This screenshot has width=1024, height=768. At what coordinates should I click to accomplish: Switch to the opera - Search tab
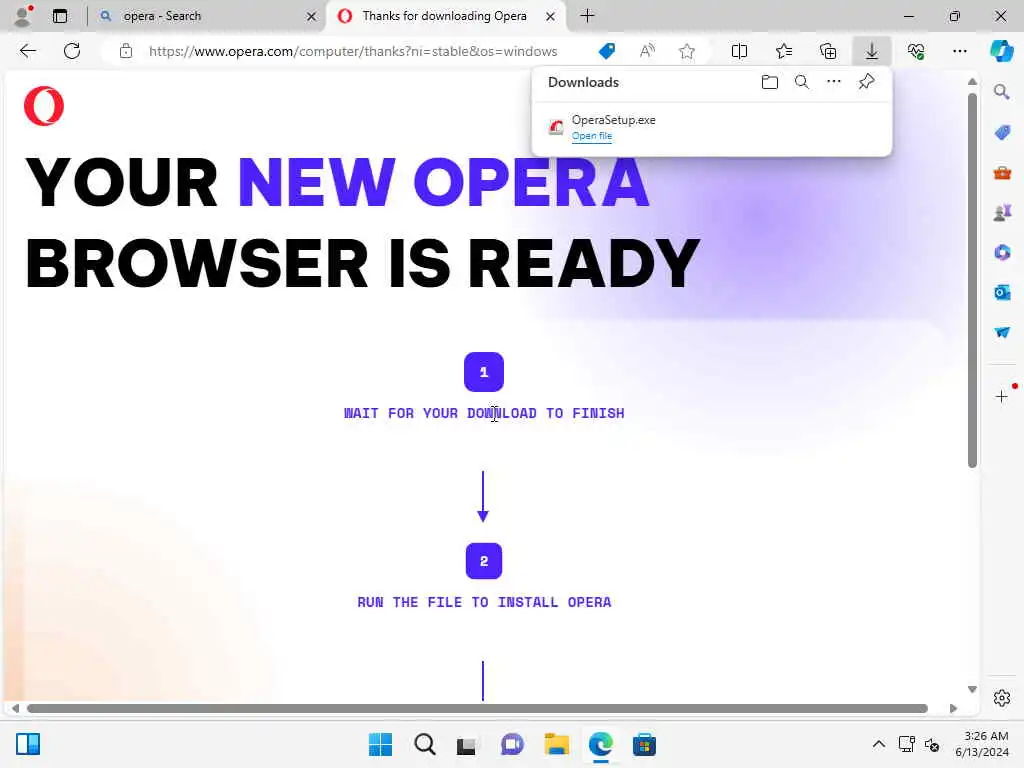[x=205, y=16]
